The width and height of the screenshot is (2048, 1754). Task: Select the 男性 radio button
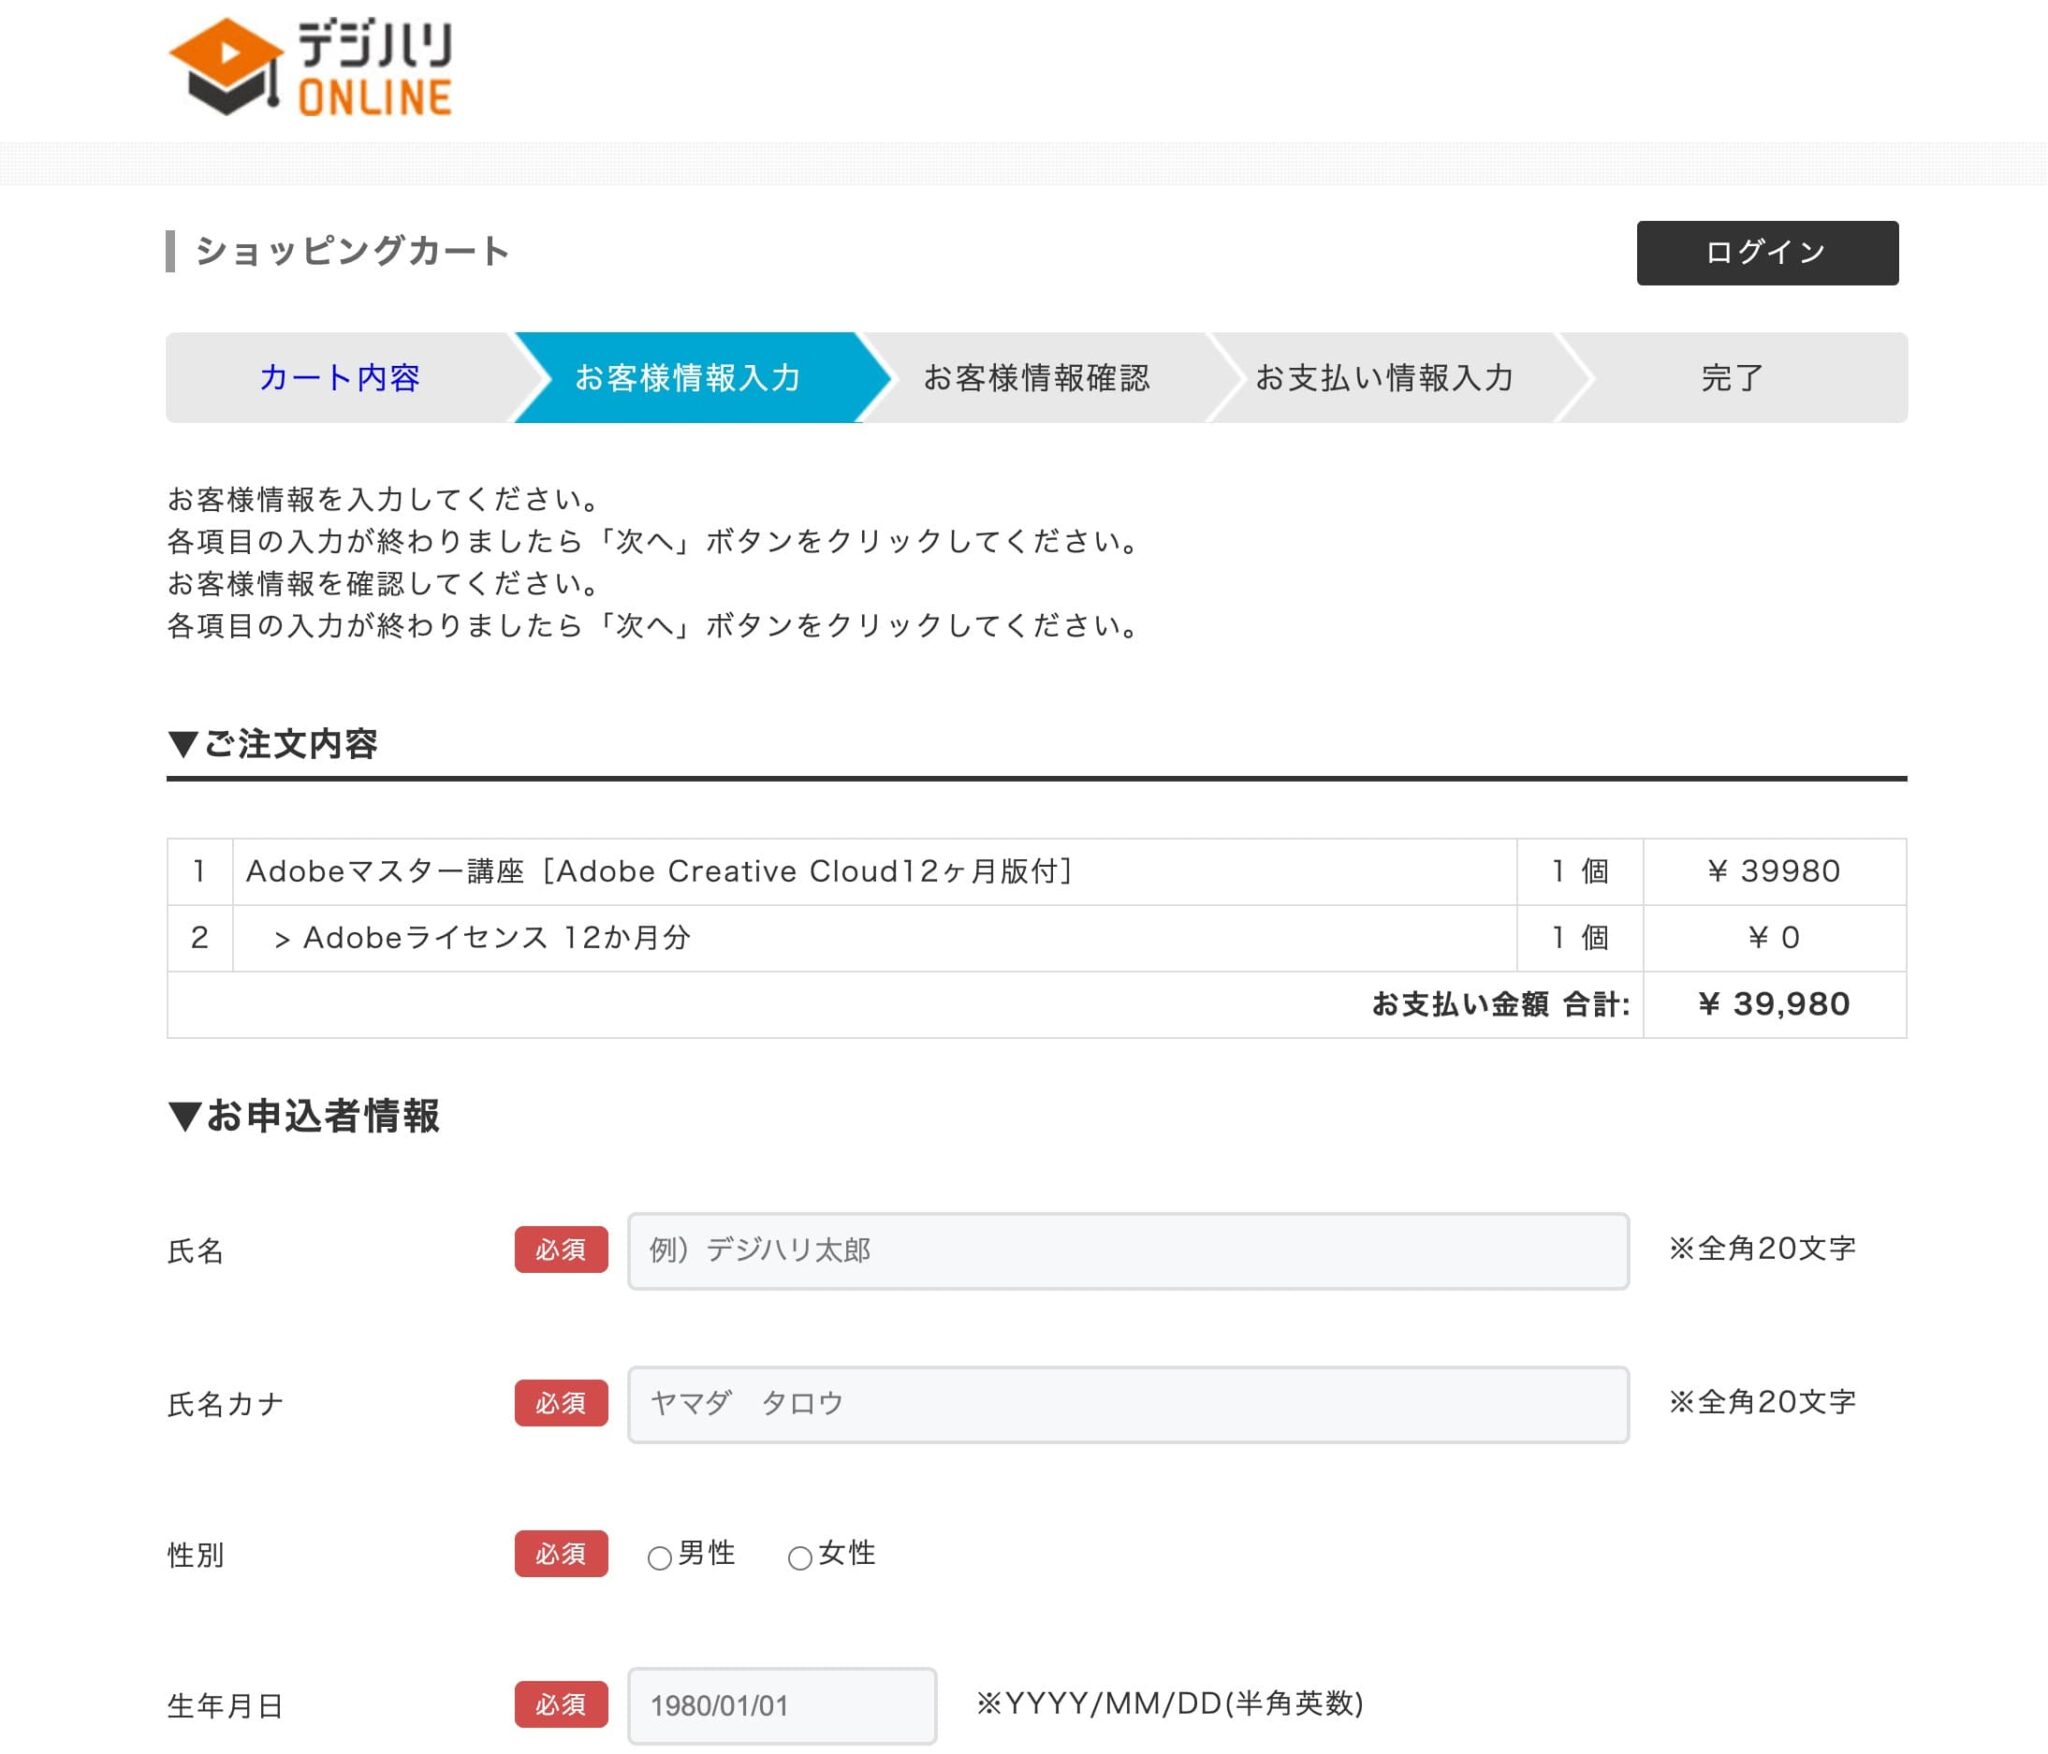click(x=658, y=1556)
